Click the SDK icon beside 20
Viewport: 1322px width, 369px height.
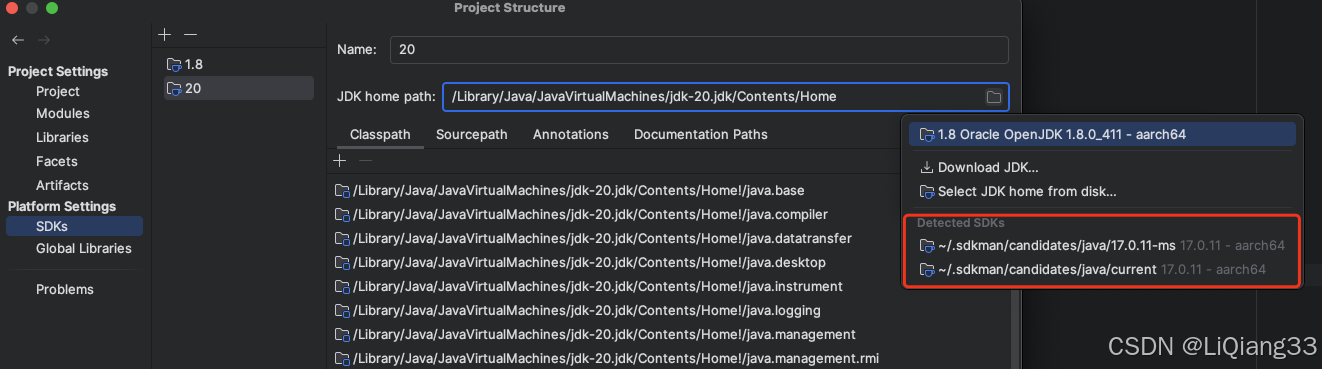pos(174,88)
